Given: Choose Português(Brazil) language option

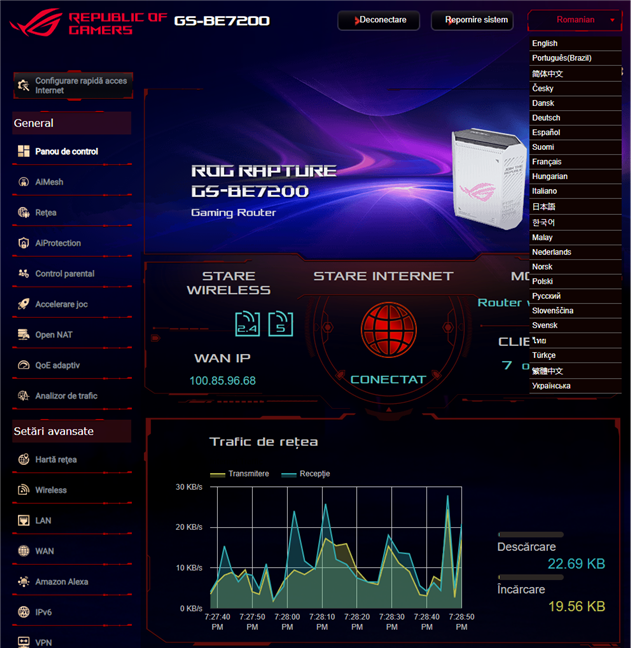Looking at the screenshot, I should 575,58.
